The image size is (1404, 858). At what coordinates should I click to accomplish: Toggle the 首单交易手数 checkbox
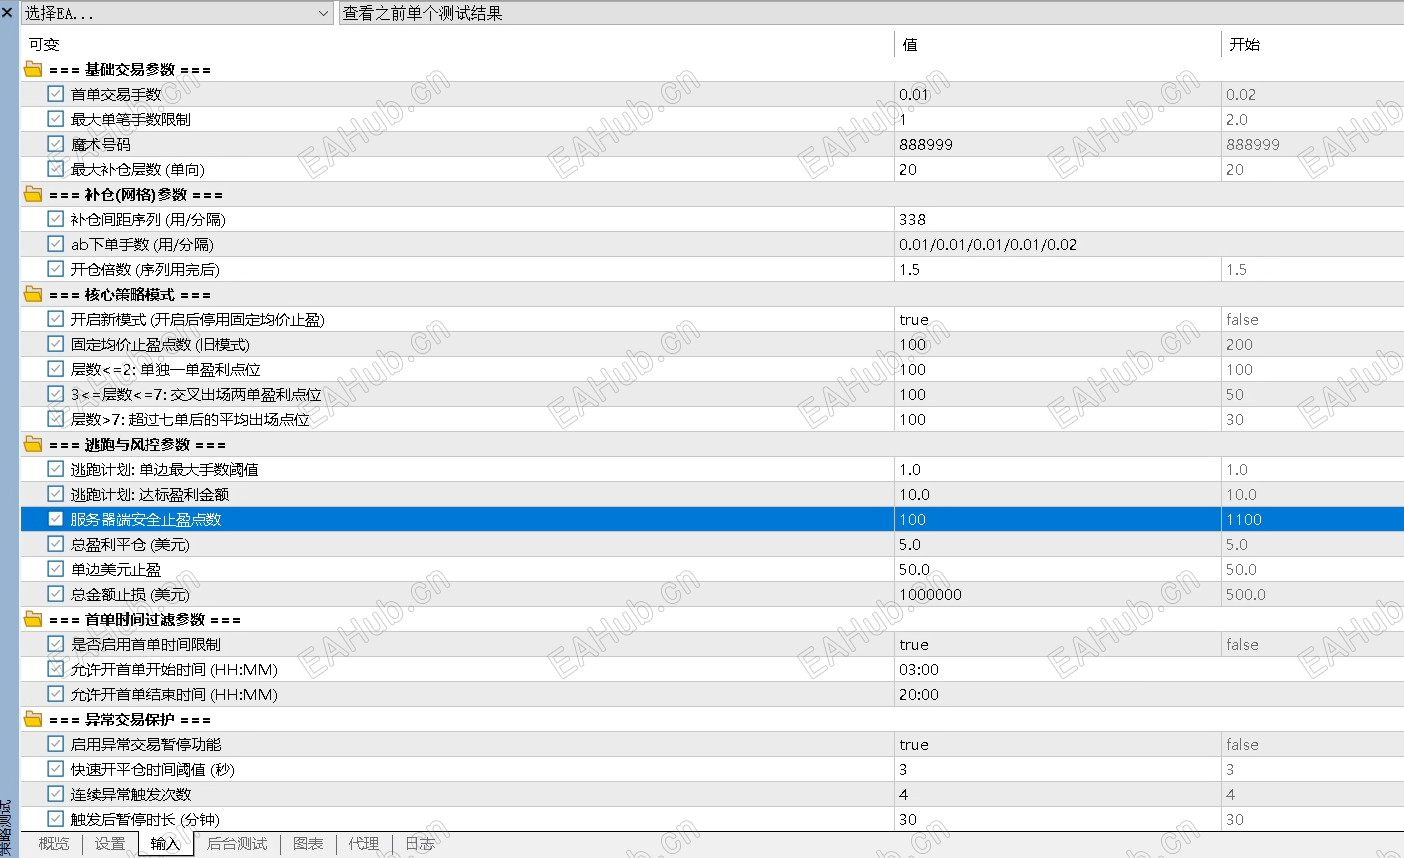56,94
